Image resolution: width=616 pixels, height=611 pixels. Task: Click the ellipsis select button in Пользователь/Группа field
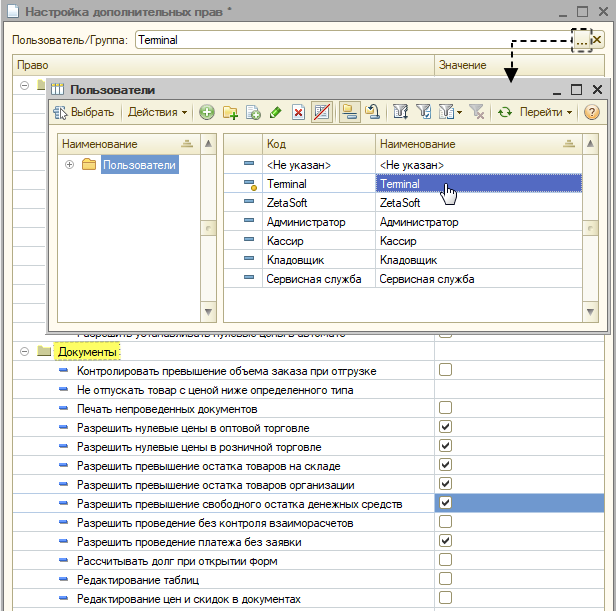581,40
